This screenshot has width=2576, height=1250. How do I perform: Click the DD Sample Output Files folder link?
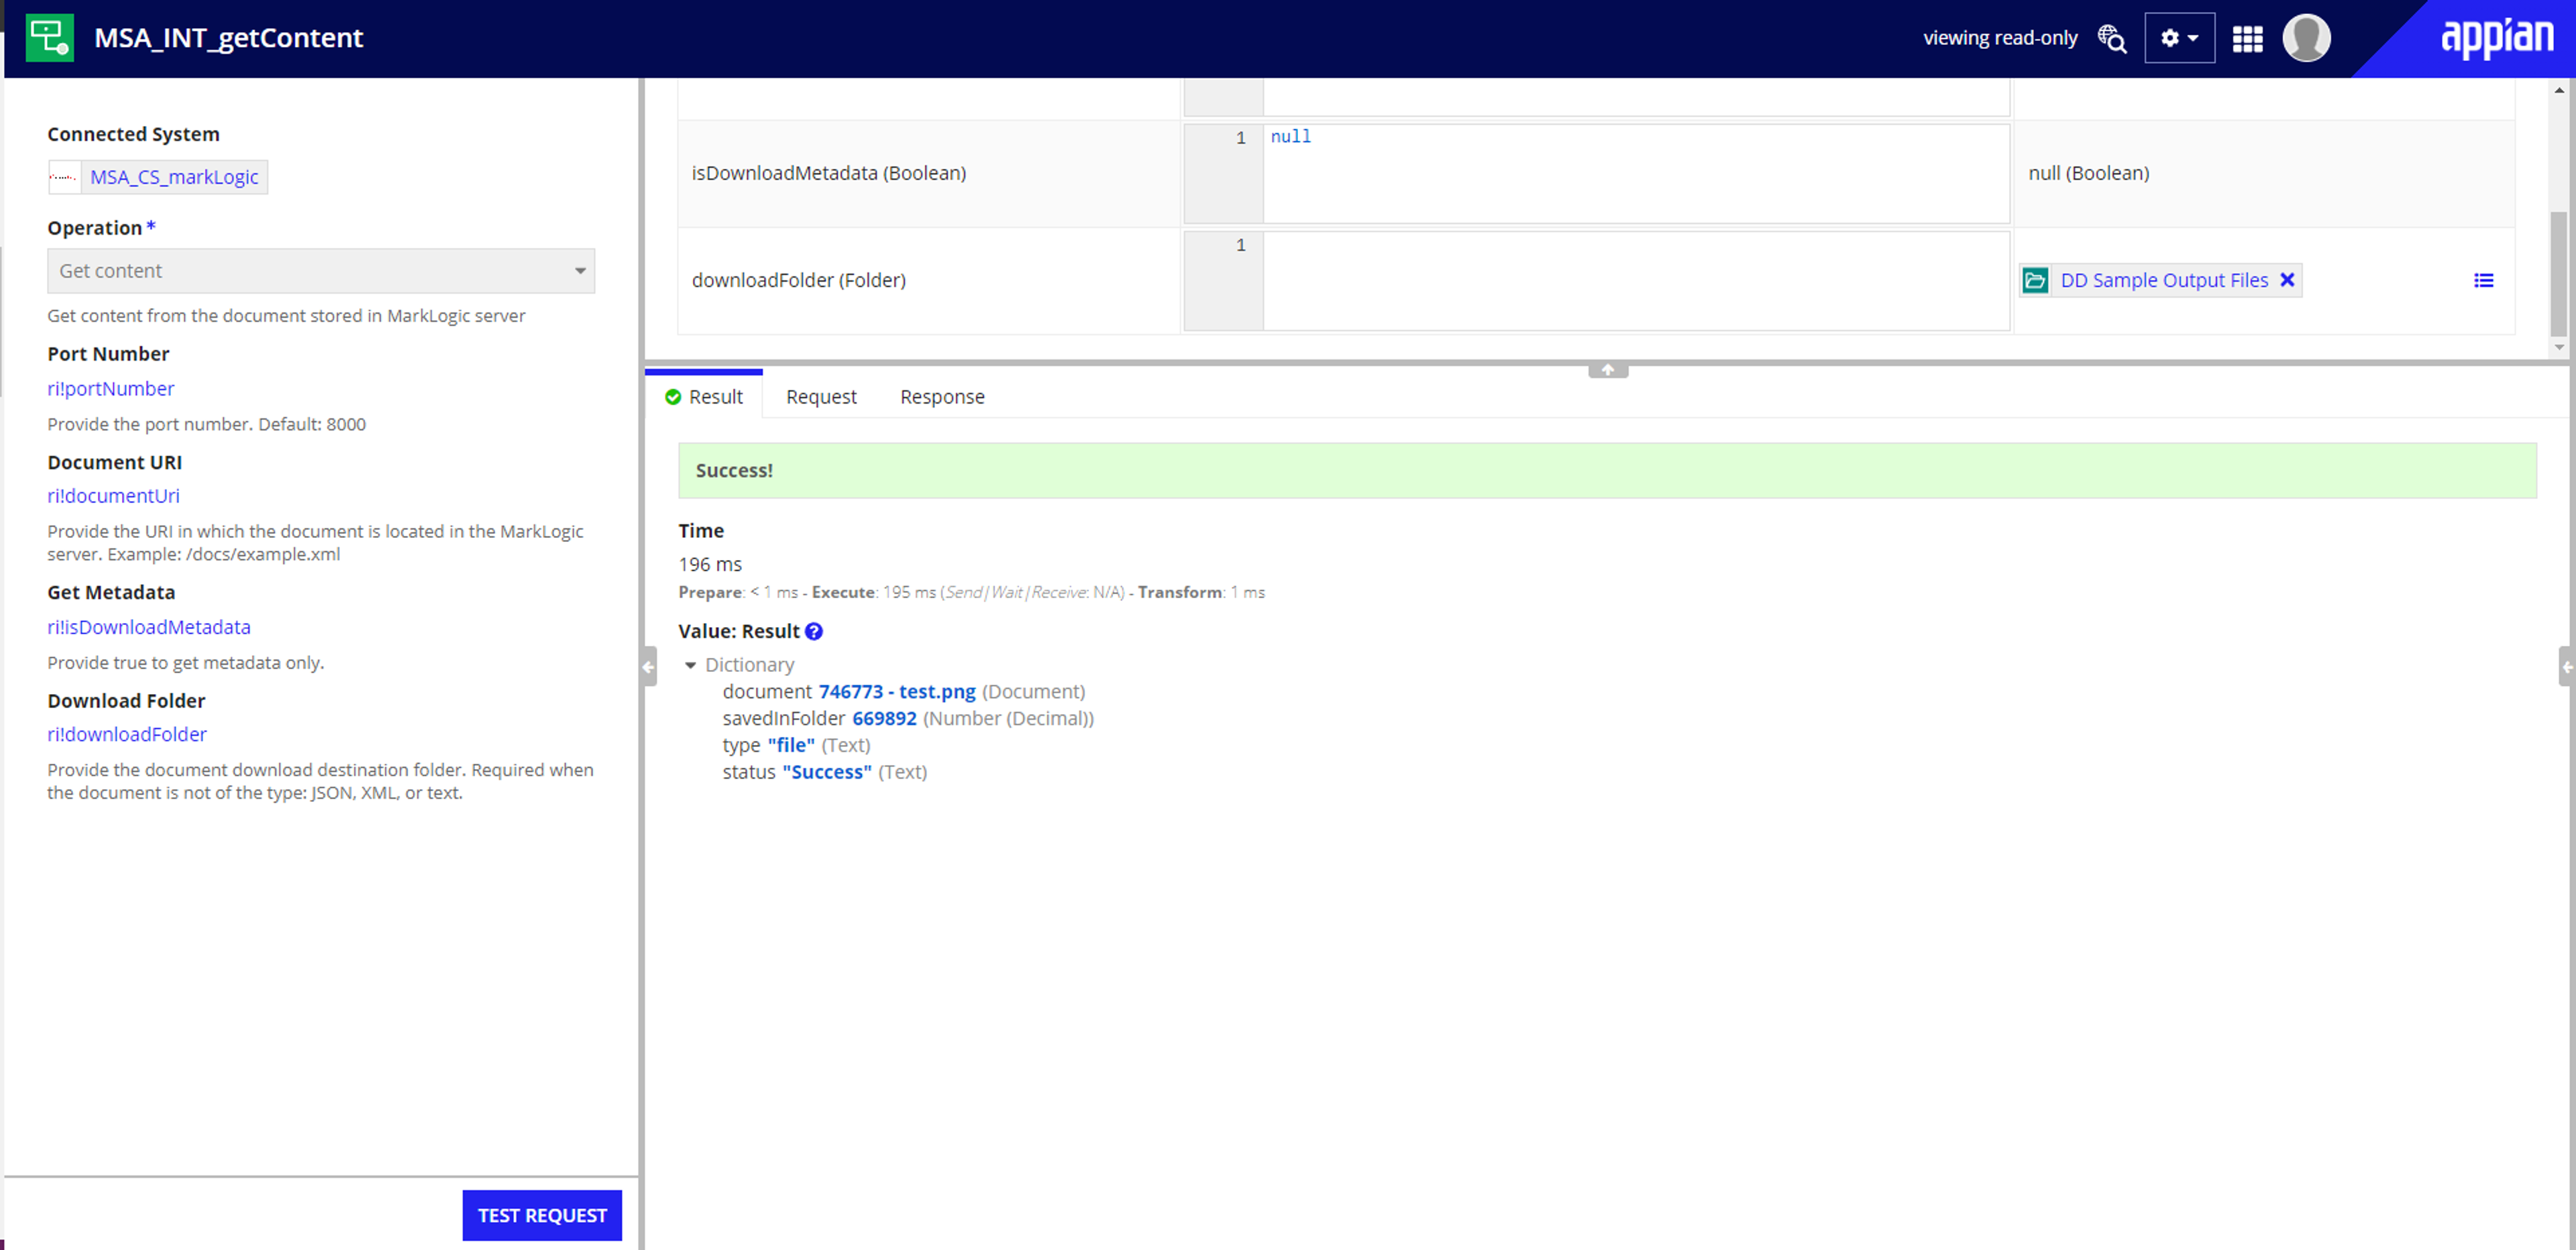pos(2164,281)
